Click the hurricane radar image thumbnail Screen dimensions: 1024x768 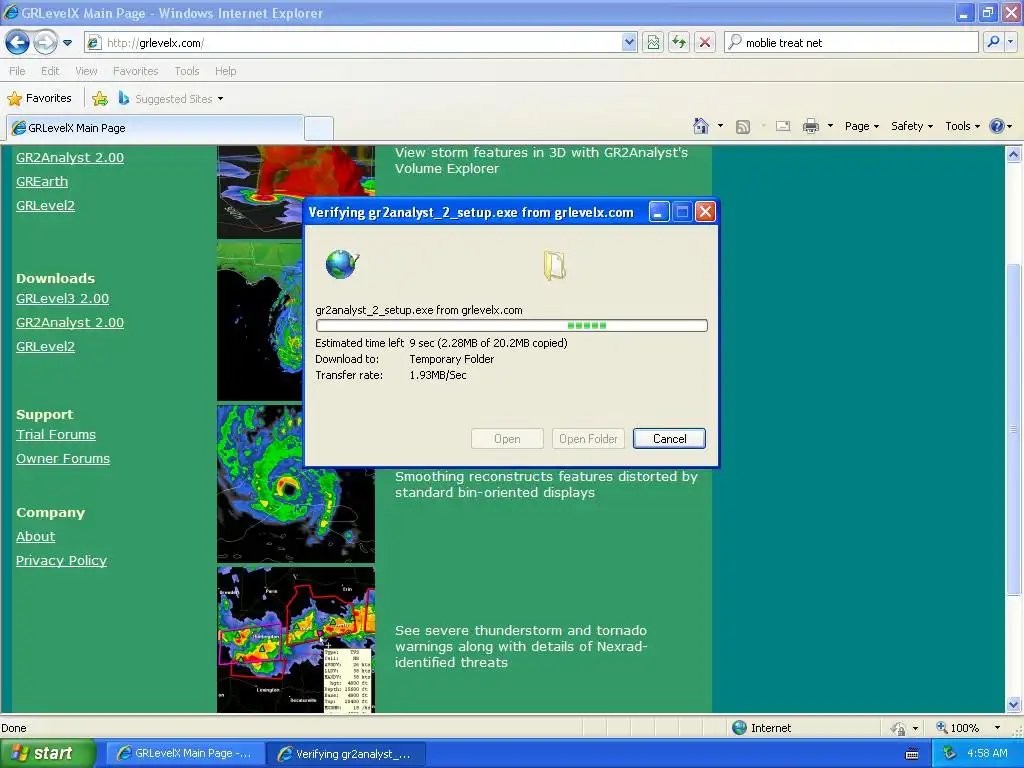coord(296,483)
